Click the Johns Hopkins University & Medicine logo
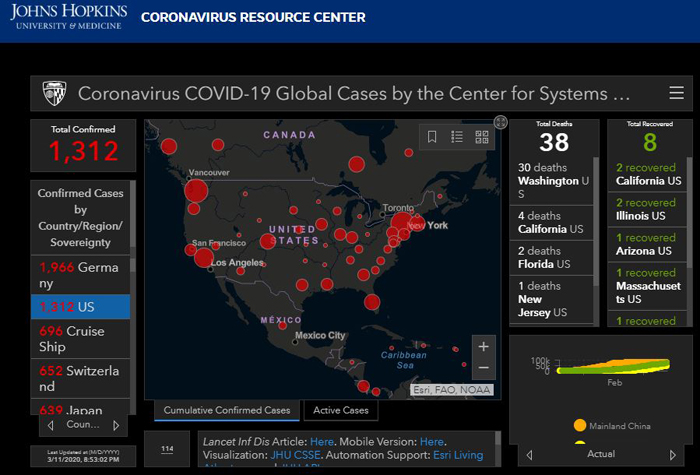 pyautogui.click(x=69, y=17)
